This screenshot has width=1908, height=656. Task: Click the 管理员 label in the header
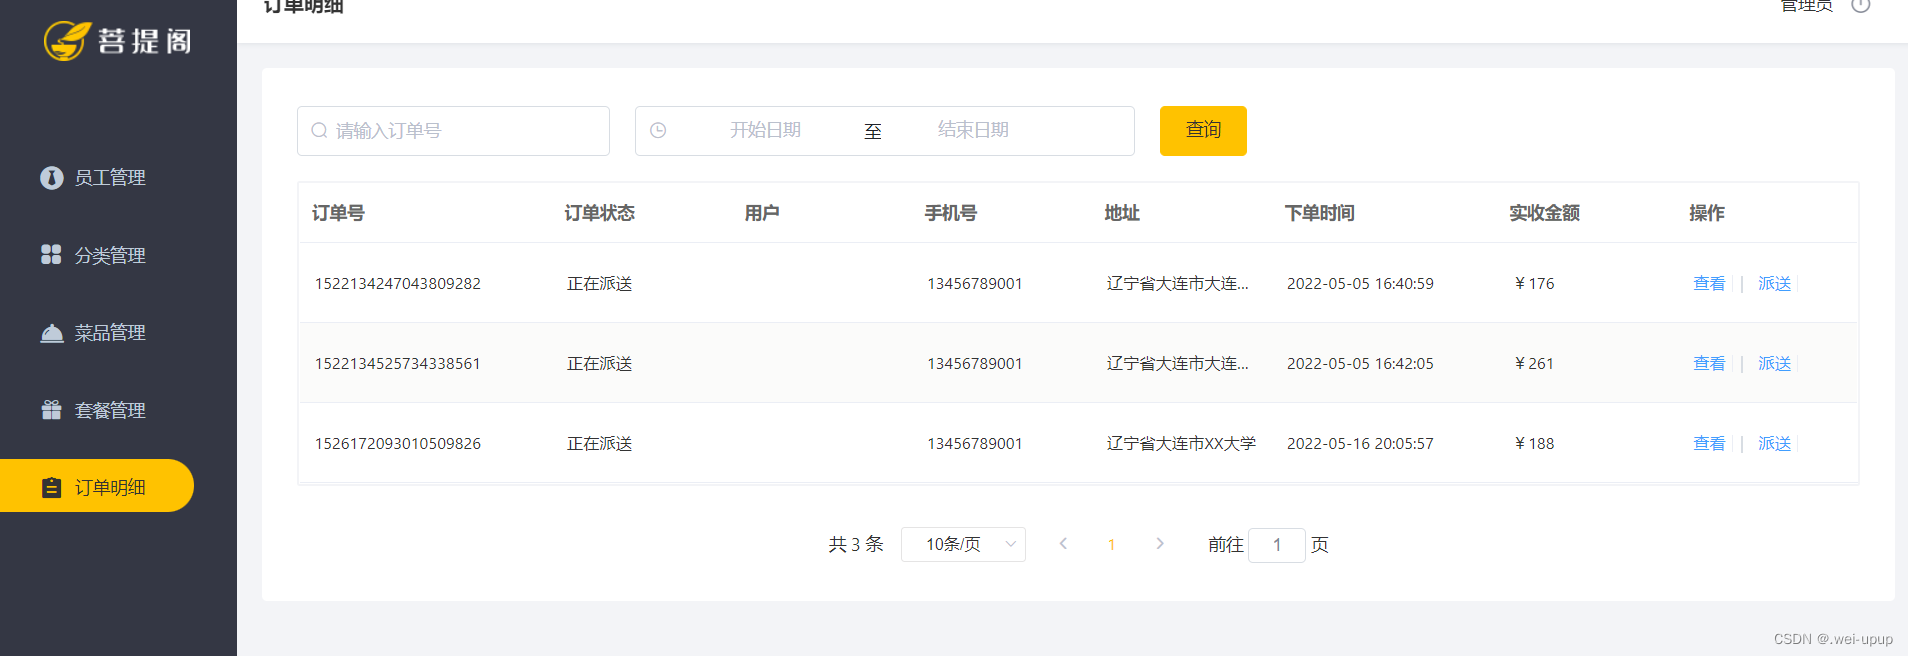coord(1807,5)
